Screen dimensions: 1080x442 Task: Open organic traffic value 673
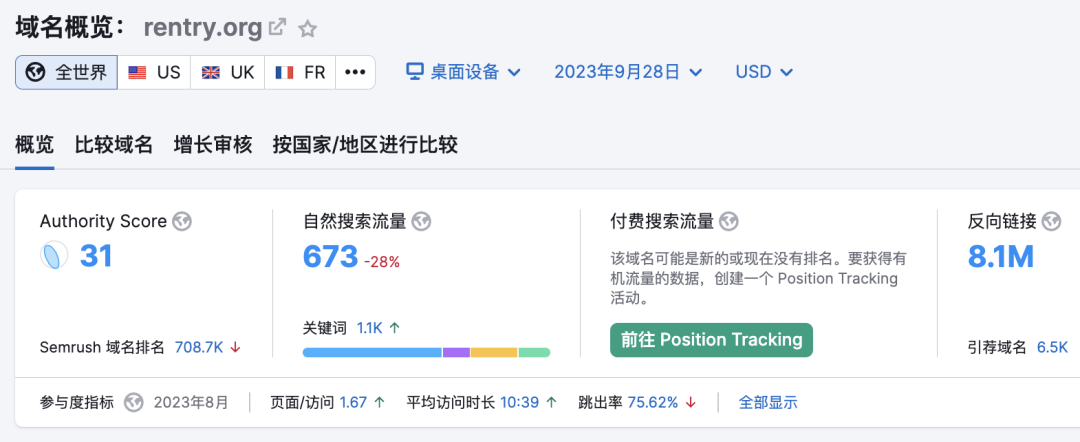[331, 257]
